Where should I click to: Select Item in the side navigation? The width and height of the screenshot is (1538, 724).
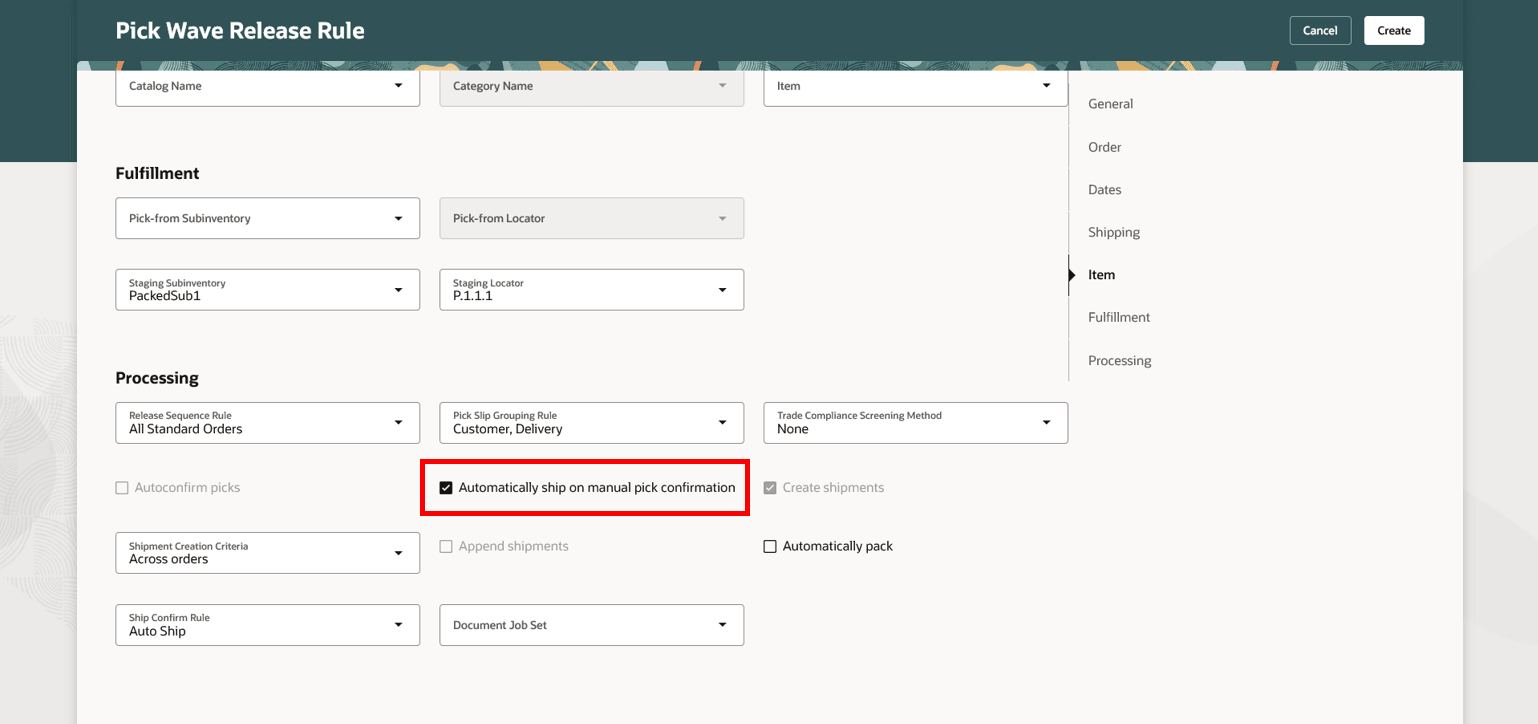[1102, 275]
